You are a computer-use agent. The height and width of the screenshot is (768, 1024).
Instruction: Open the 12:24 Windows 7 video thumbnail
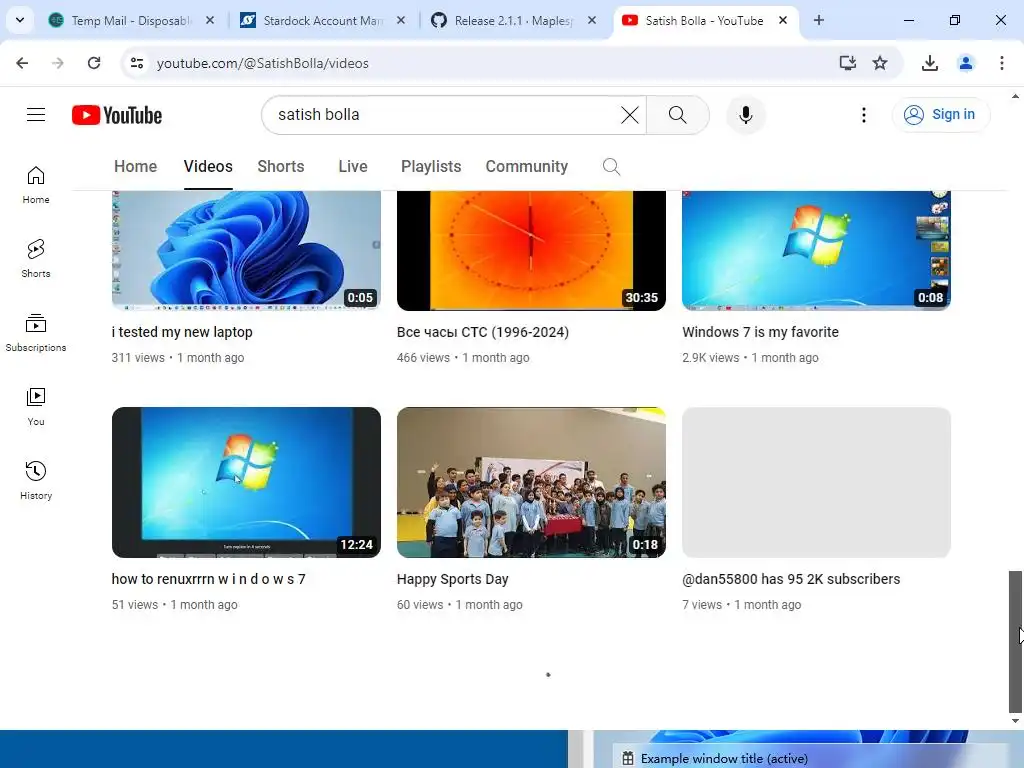click(246, 482)
